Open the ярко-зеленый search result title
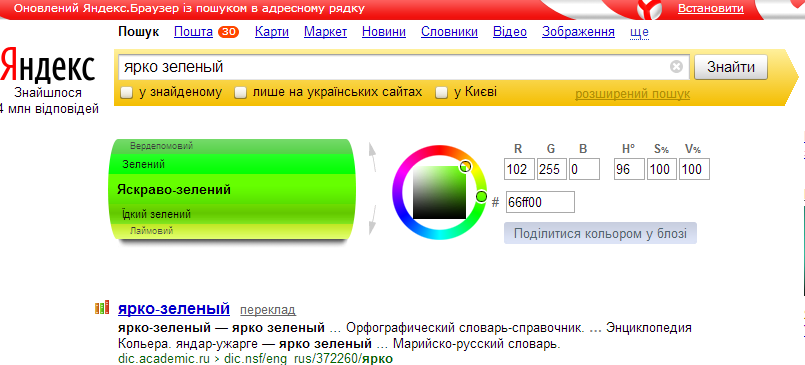This screenshot has width=805, height=365. tap(174, 309)
